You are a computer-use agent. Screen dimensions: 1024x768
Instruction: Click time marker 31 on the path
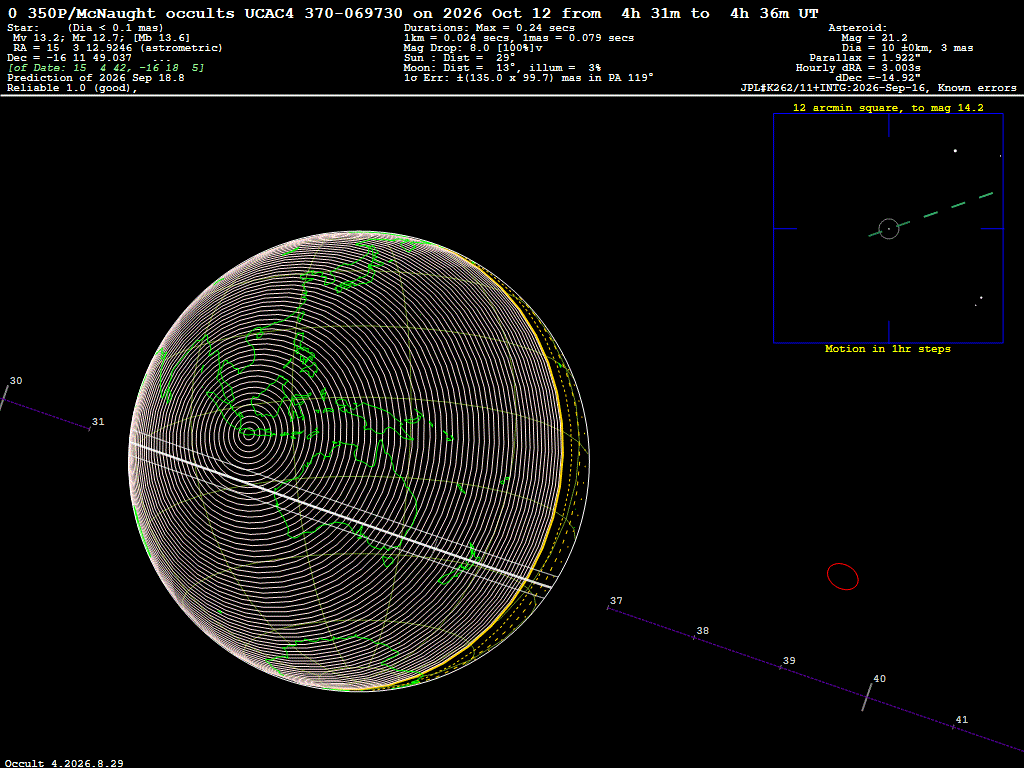[98, 422]
